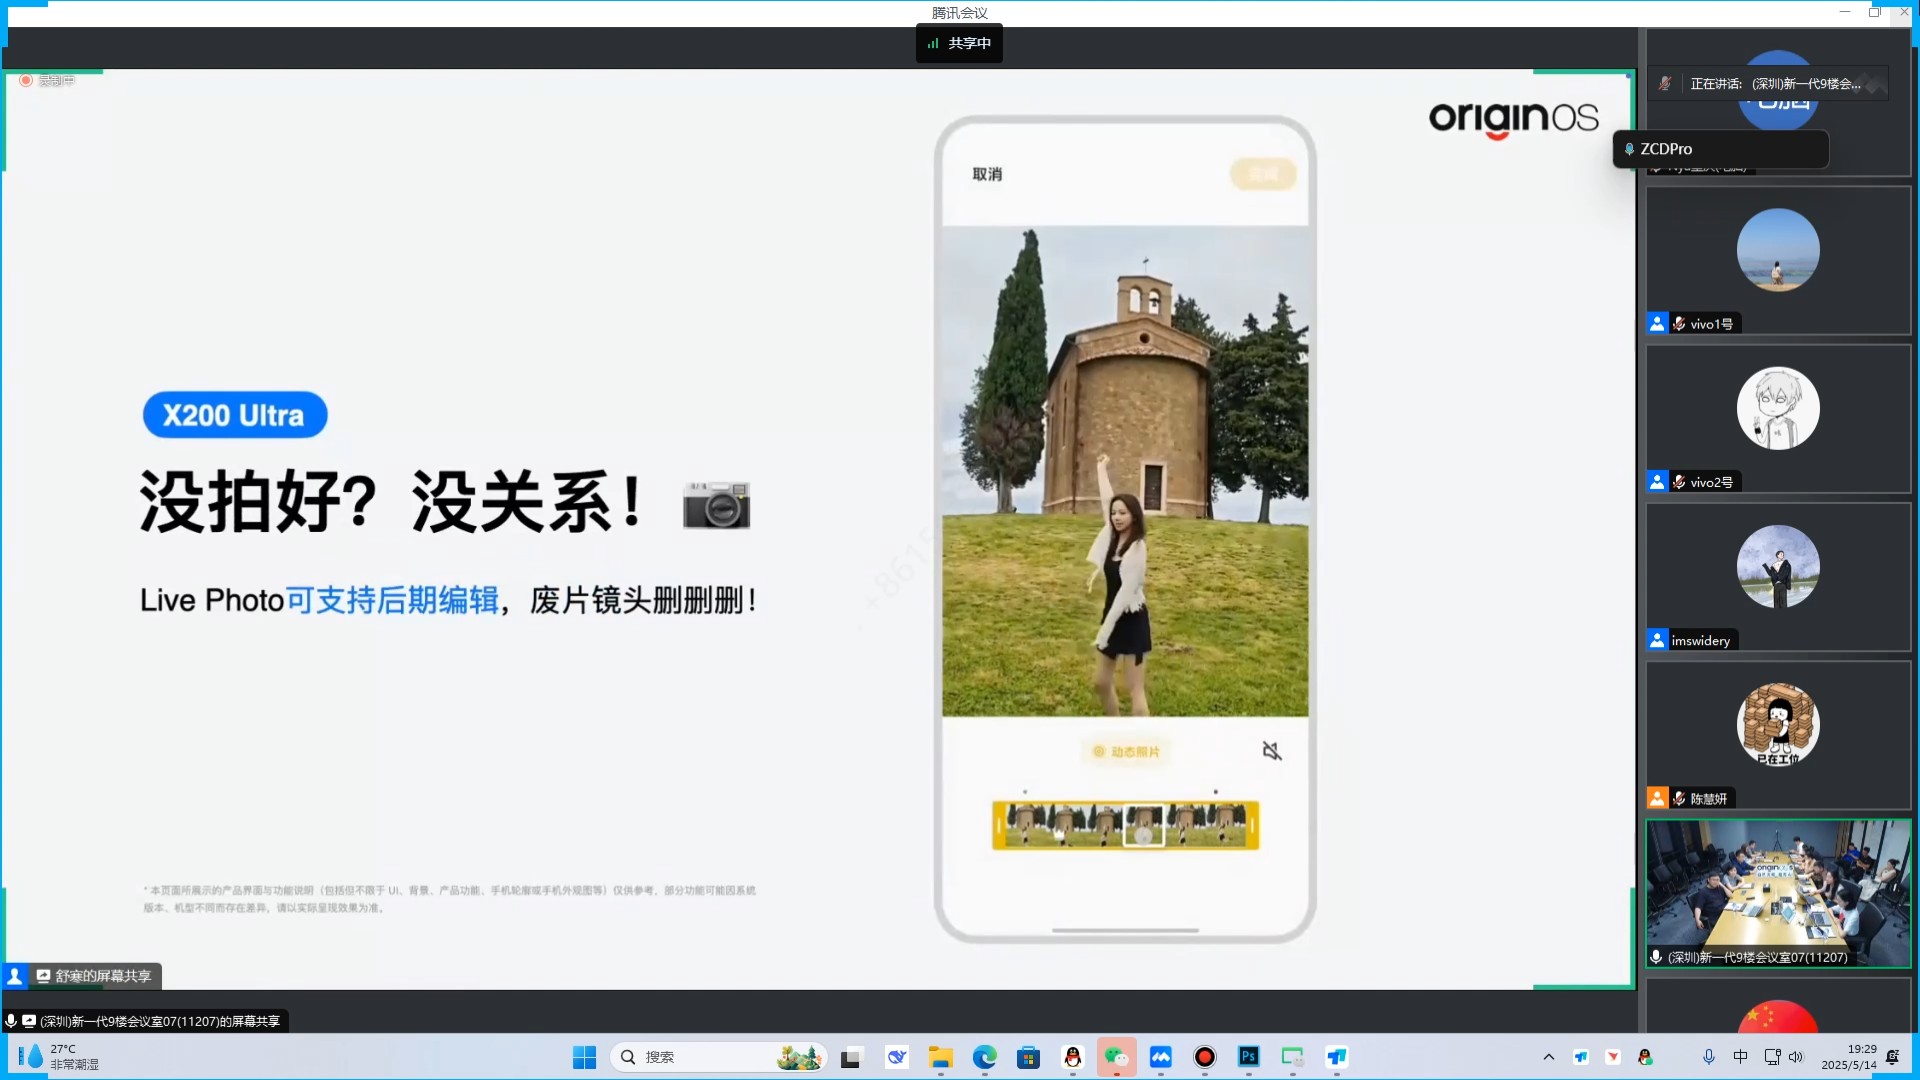Viewport: 1920px width, 1080px height.
Task: Click the muted microphone icon in the speaking banner
Action: click(1665, 84)
